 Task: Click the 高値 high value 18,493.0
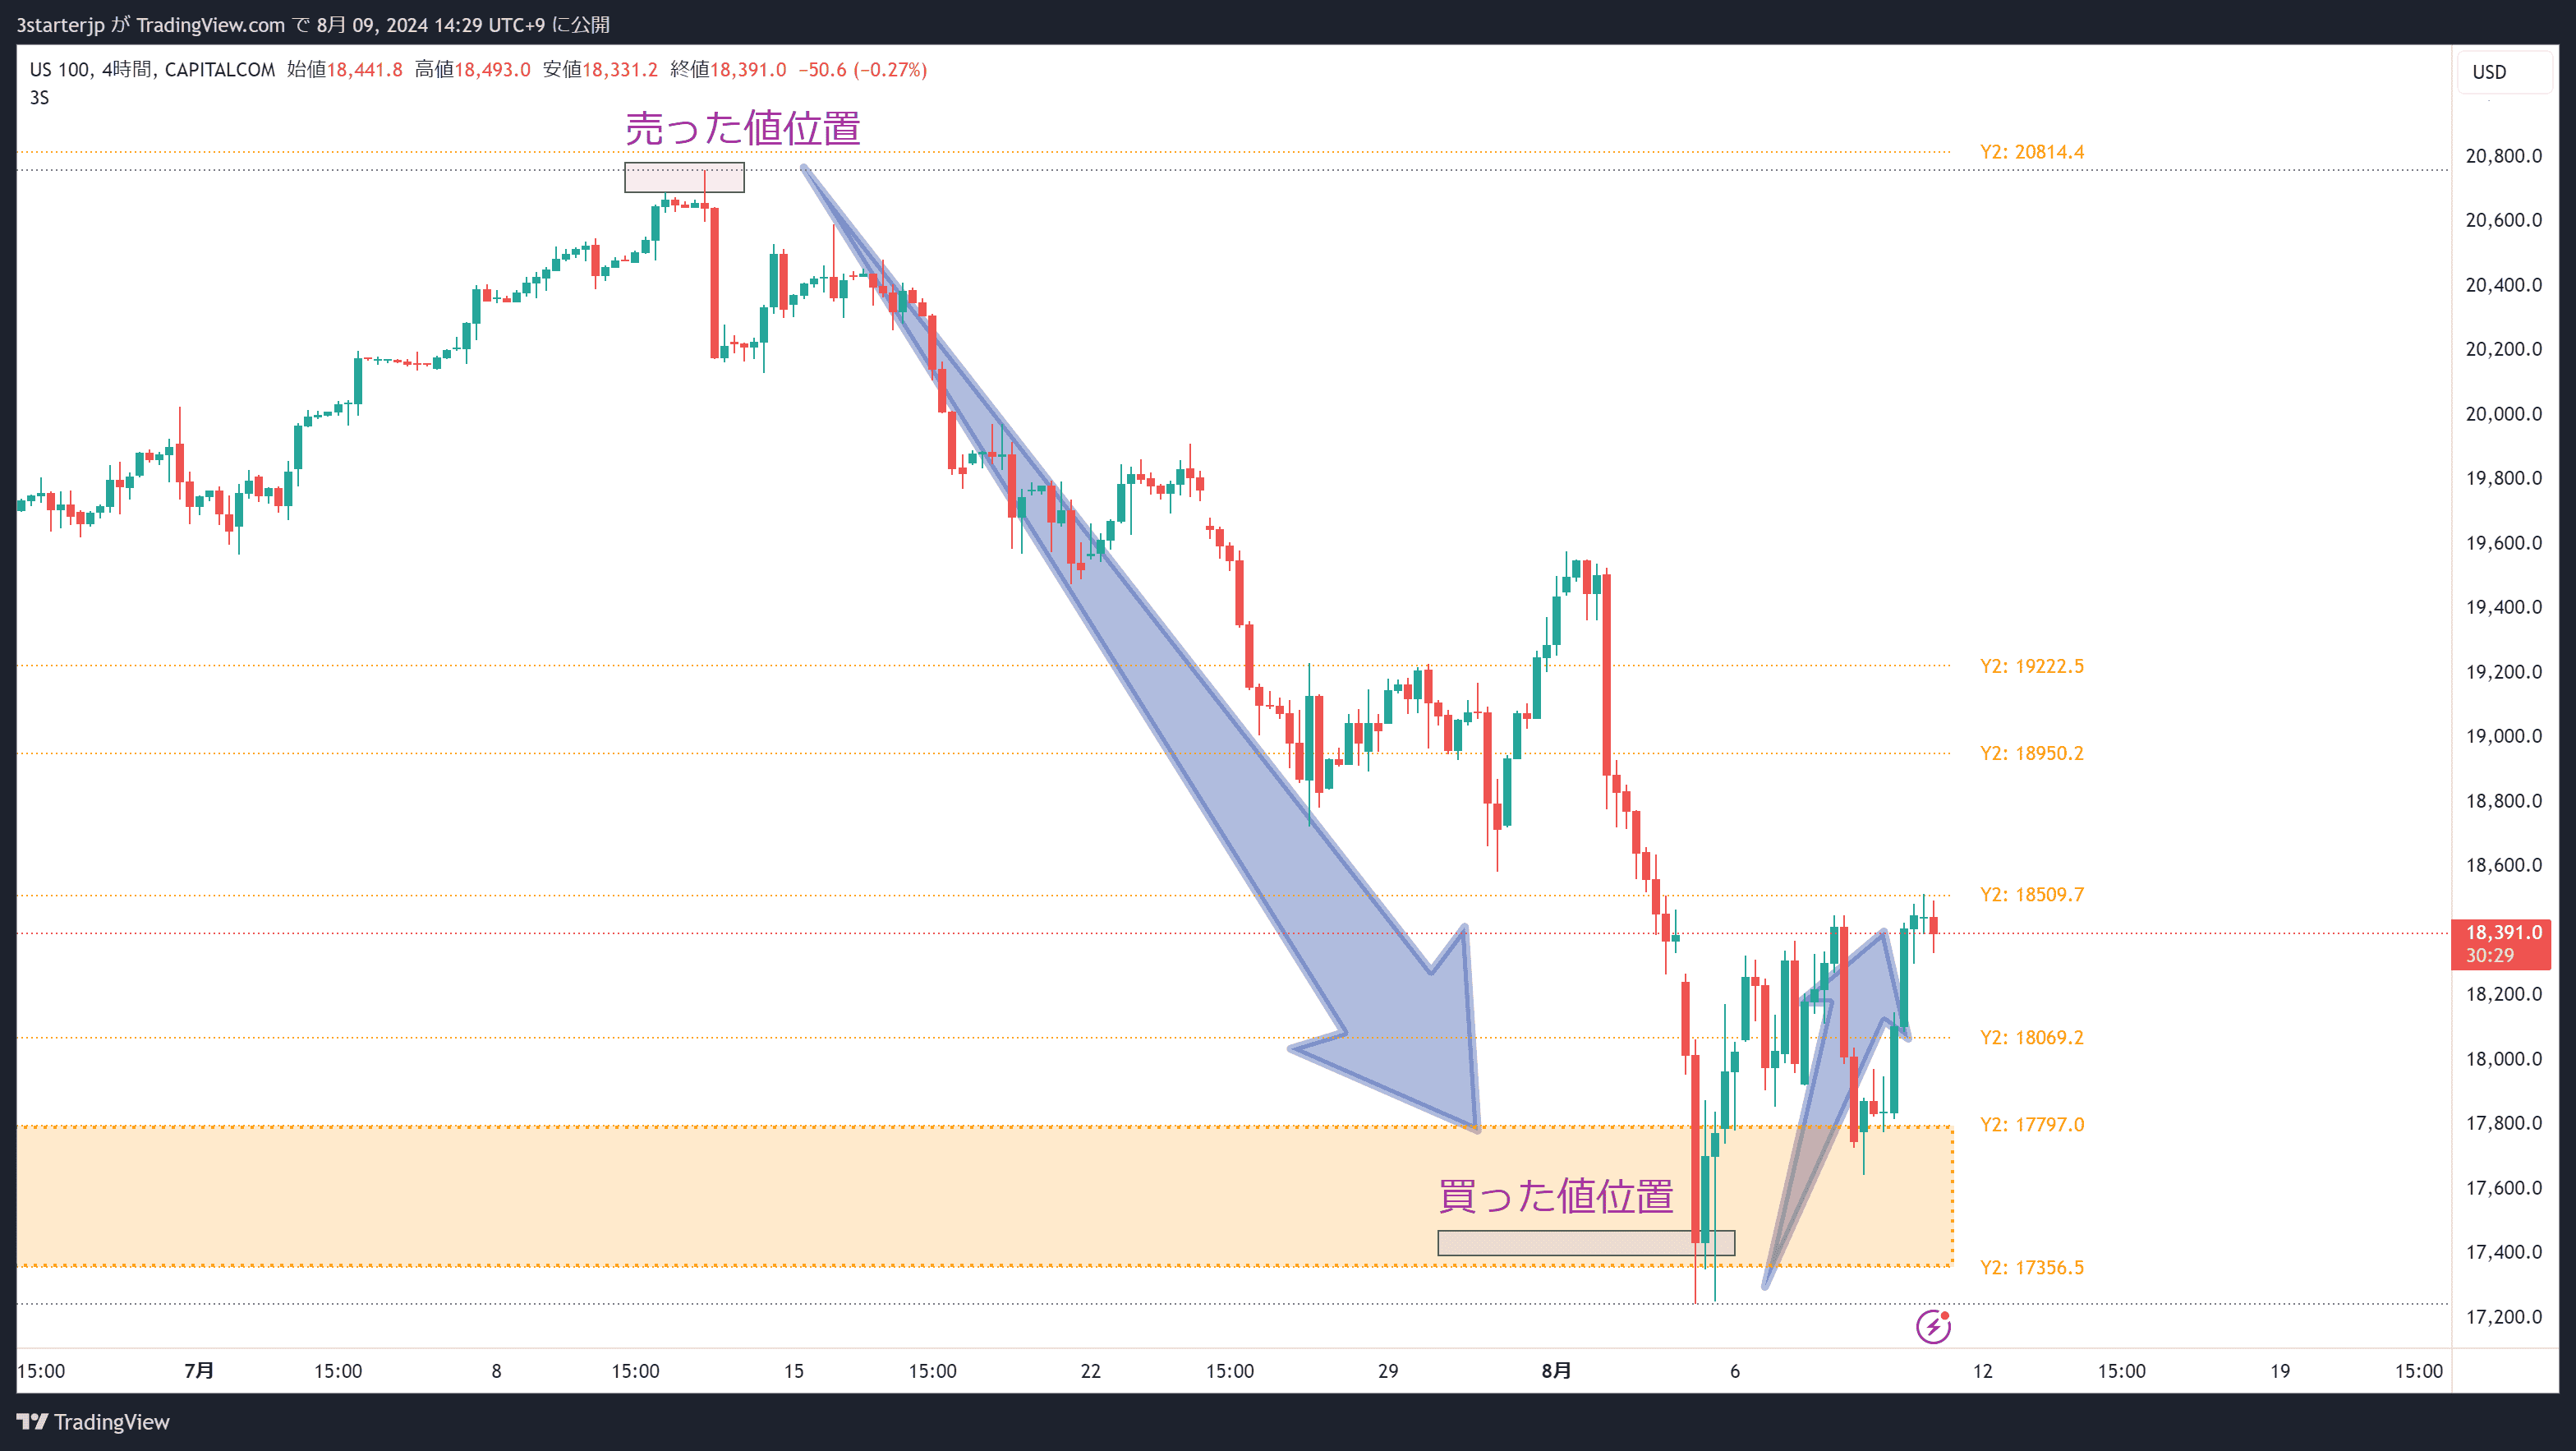pos(493,69)
